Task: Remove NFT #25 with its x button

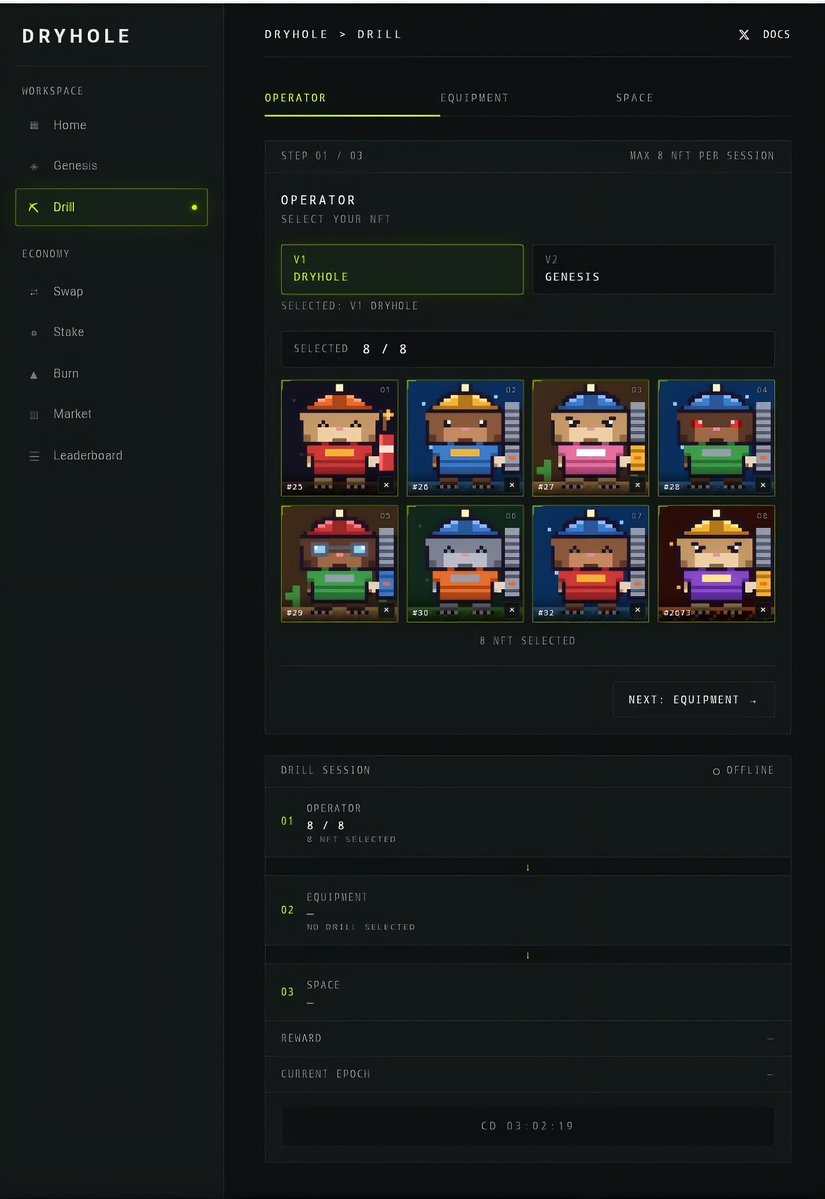Action: 386,485
